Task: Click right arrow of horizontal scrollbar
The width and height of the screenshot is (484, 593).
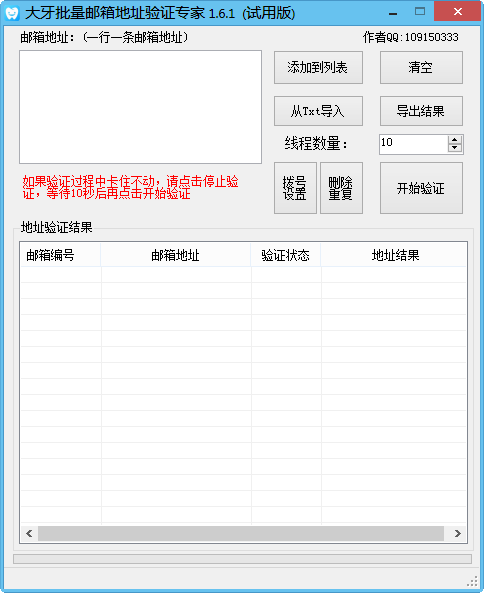Action: [x=458, y=533]
